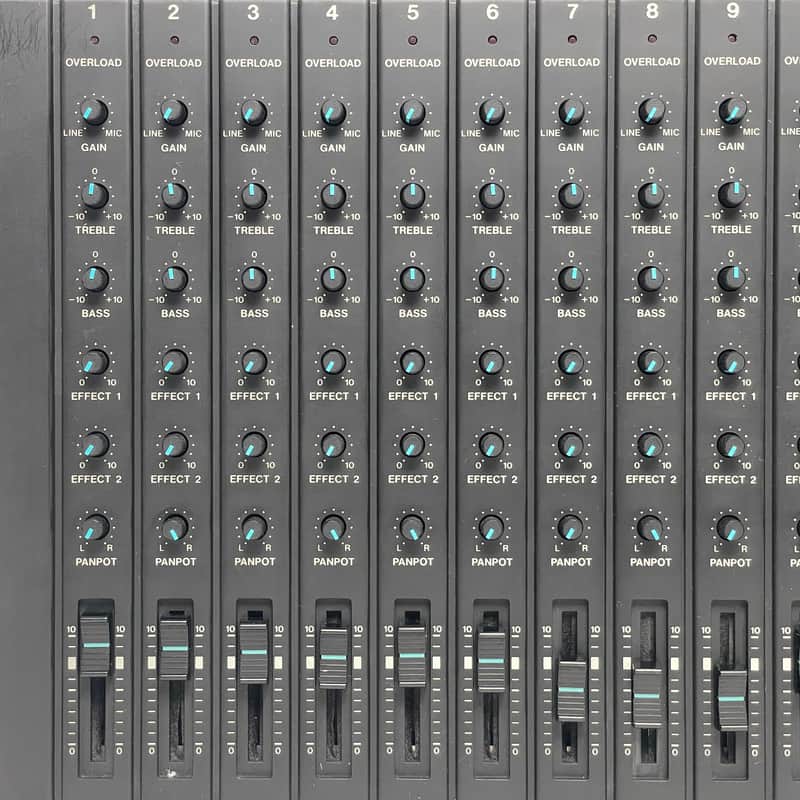Click channel 9 BASS knob

pos(731,278)
